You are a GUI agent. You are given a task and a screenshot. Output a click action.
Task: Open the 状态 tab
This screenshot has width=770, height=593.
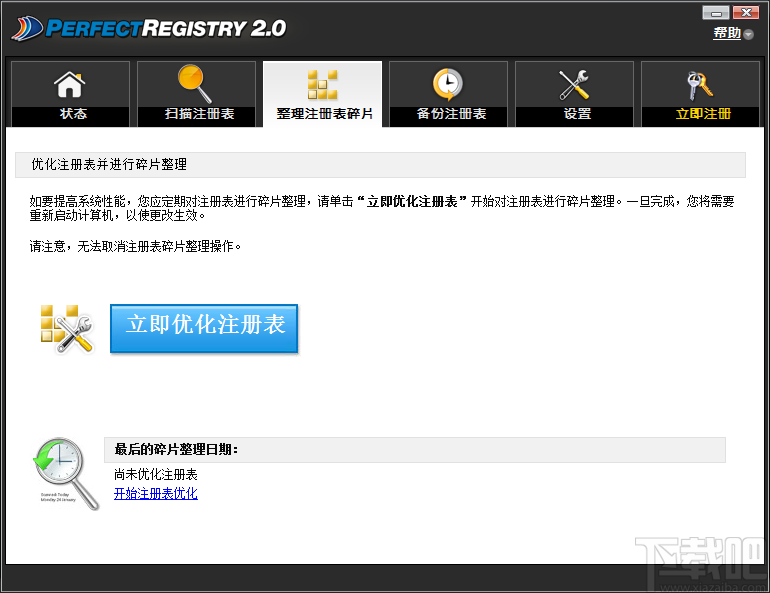point(70,94)
